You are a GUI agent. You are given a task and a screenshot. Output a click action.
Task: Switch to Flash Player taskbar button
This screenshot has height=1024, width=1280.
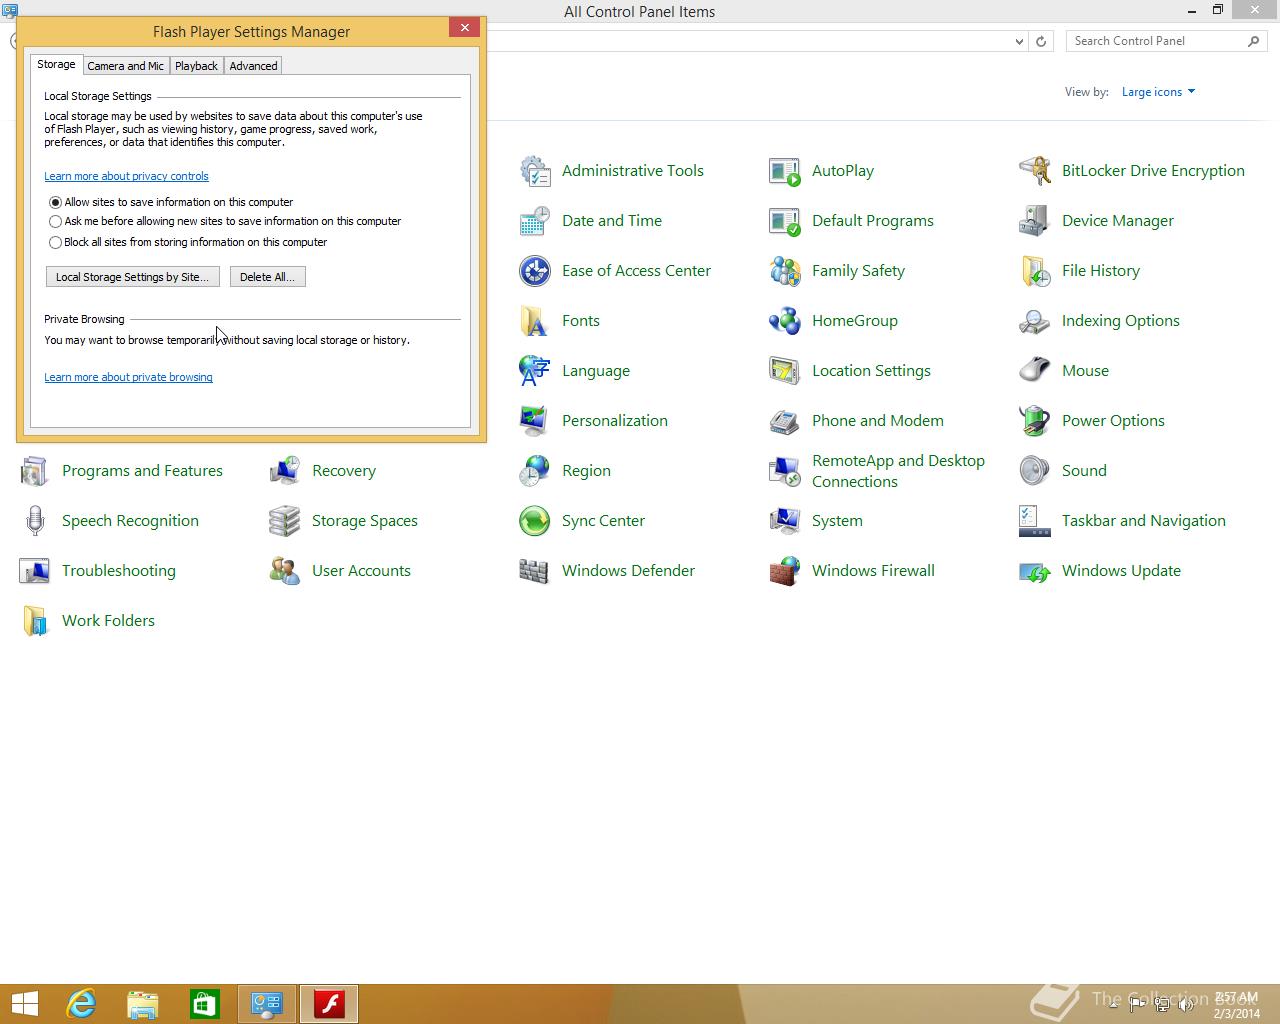point(329,1004)
